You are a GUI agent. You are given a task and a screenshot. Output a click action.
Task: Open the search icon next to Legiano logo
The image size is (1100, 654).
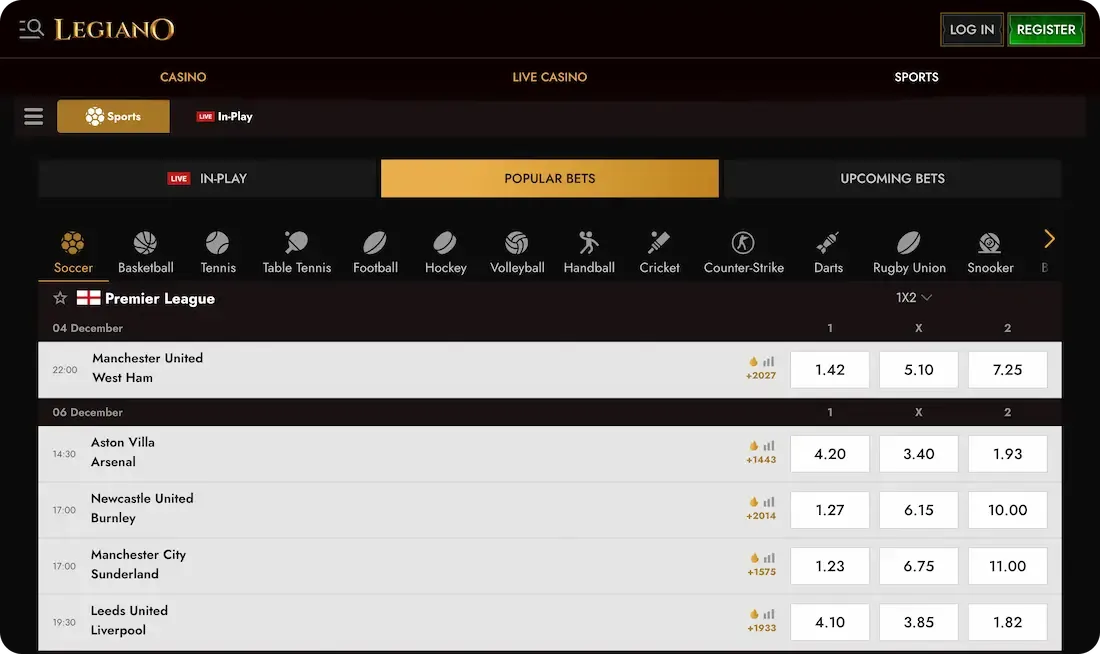[29, 29]
